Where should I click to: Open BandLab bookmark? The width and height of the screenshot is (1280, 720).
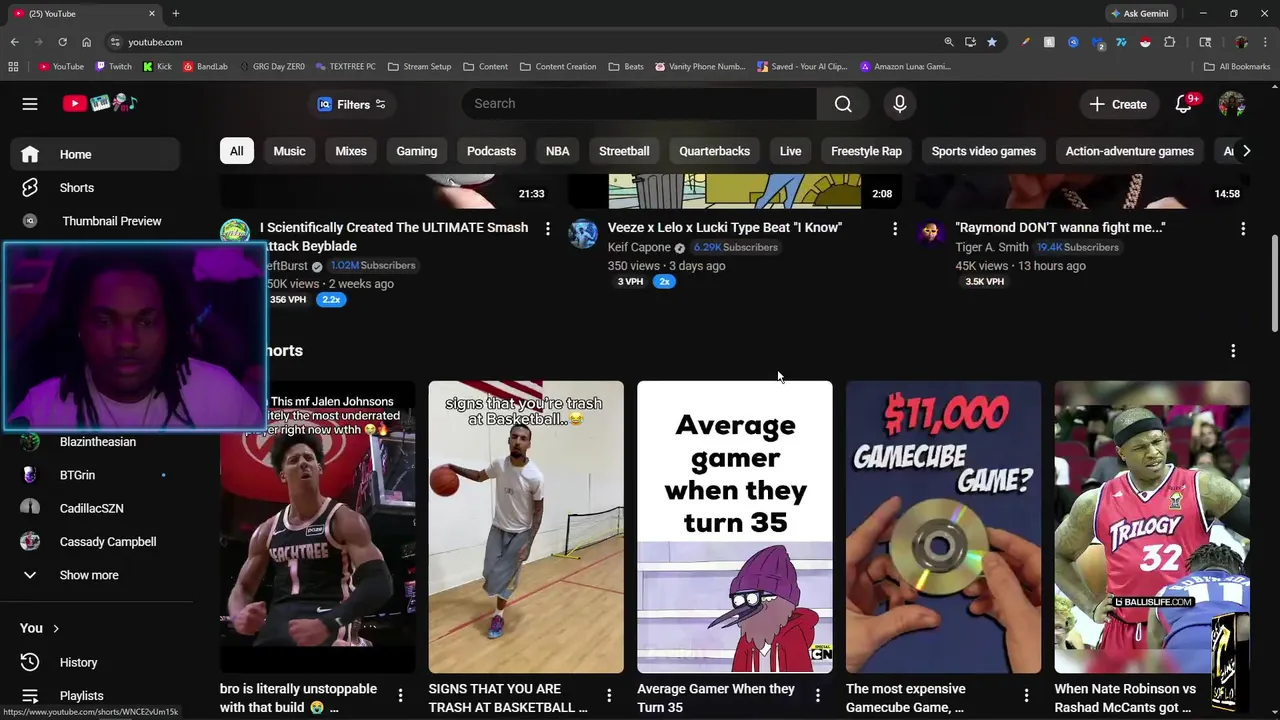pyautogui.click(x=205, y=67)
